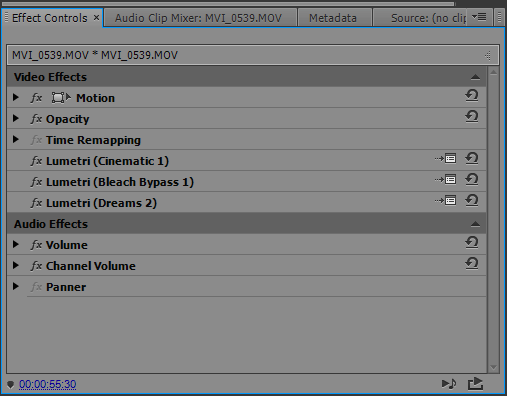Click the Audio Effects section header
507x396 pixels.
[246, 224]
